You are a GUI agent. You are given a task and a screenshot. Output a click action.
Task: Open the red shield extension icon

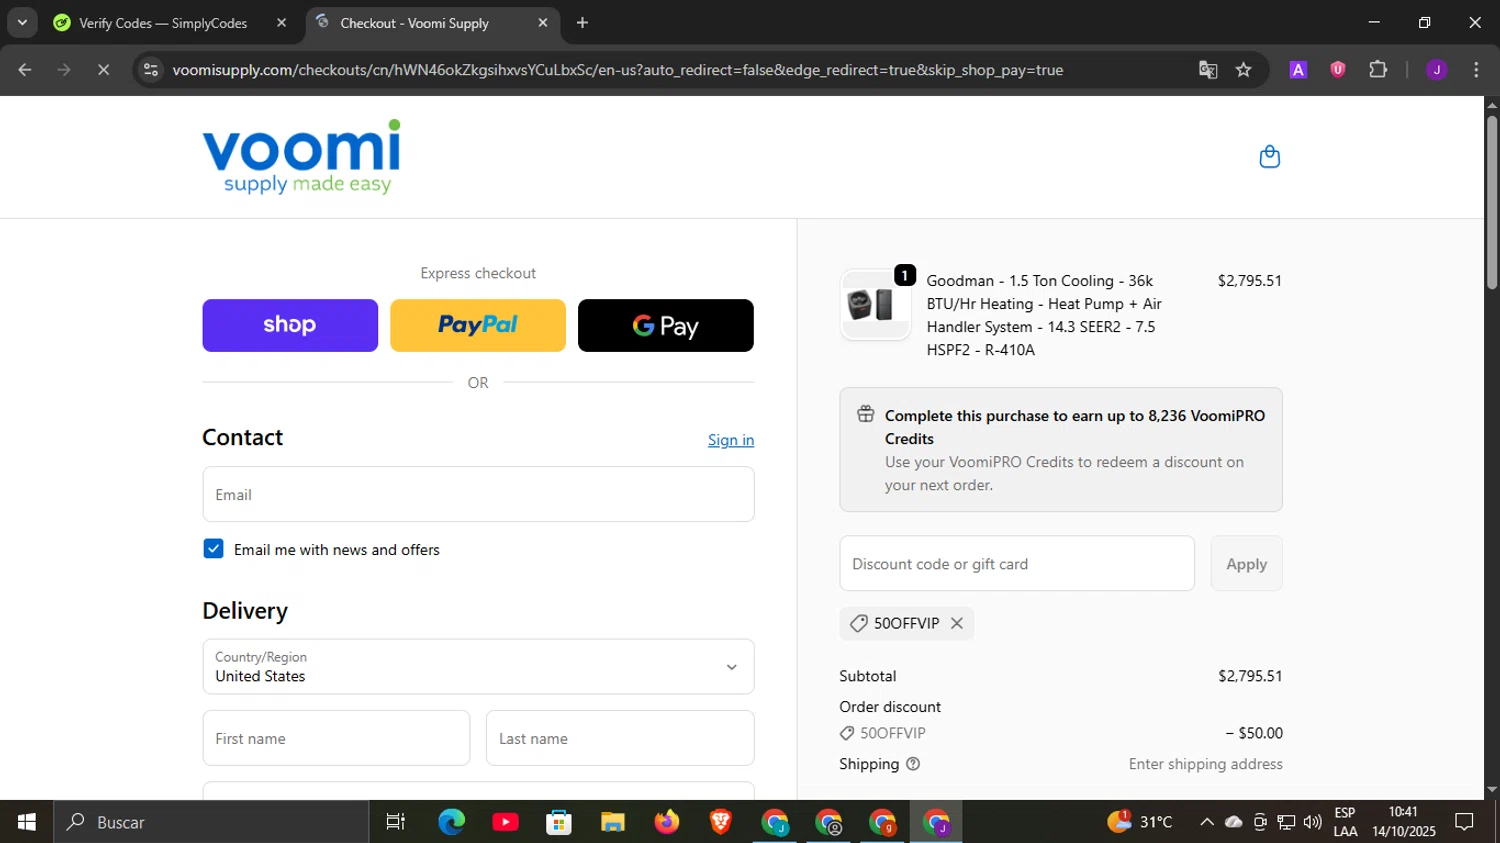1337,70
